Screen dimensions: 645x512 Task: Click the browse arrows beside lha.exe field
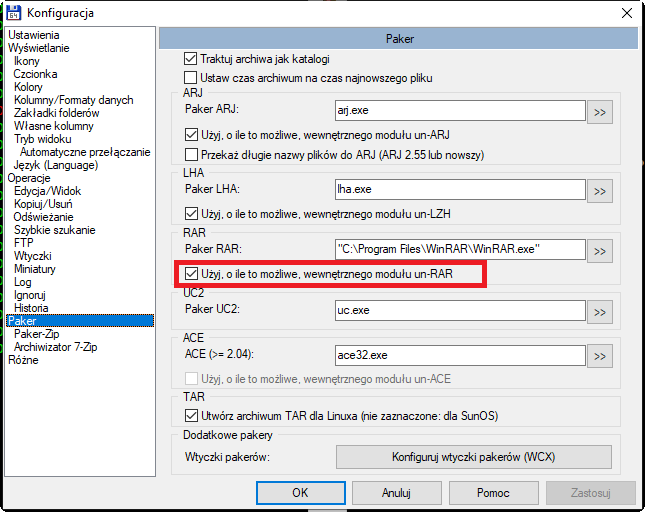tap(599, 191)
